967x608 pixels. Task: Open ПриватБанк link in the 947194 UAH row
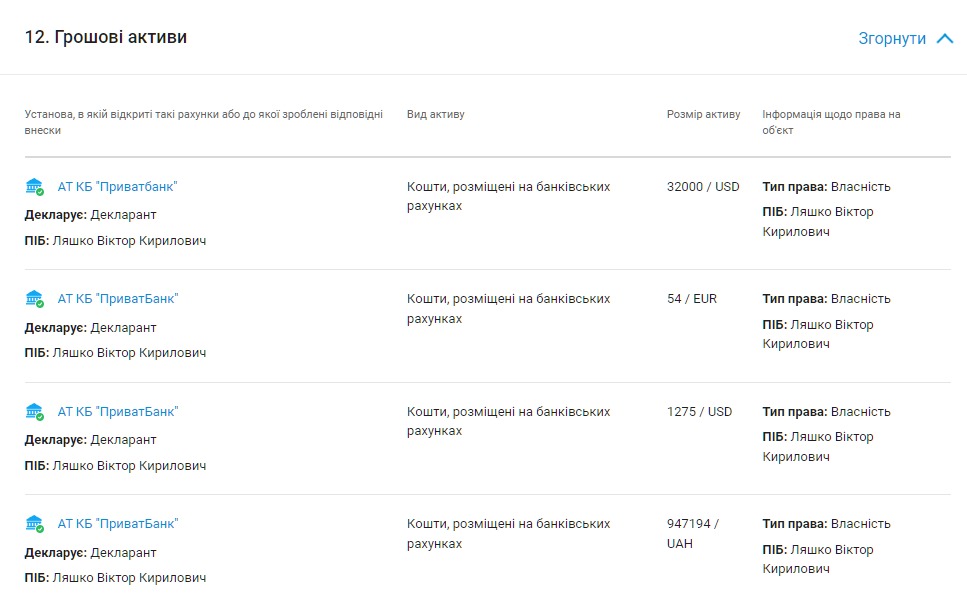[117, 524]
